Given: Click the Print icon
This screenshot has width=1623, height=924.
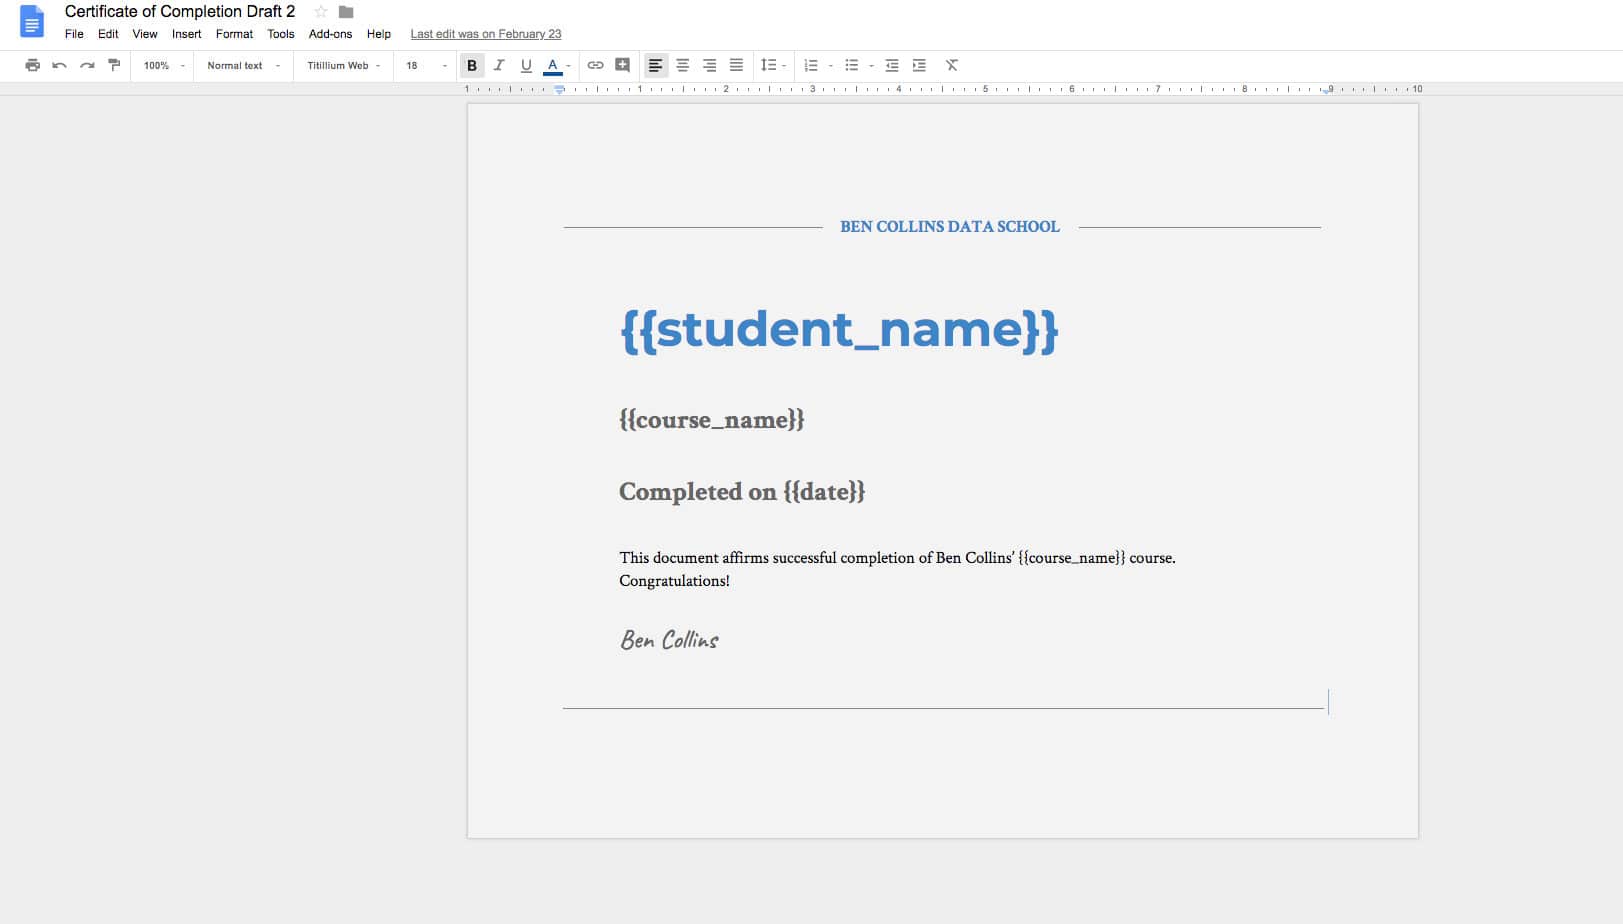Looking at the screenshot, I should pos(32,65).
